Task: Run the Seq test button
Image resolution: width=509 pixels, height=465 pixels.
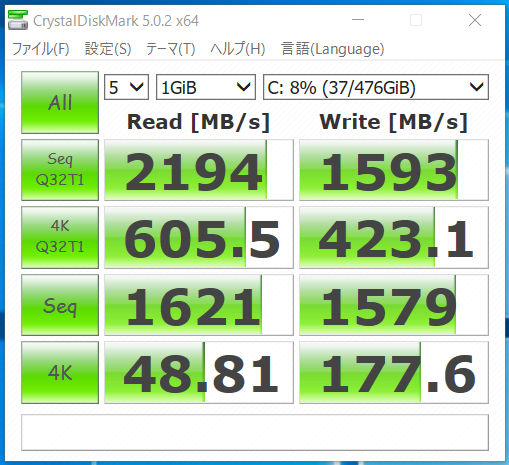Action: click(60, 305)
